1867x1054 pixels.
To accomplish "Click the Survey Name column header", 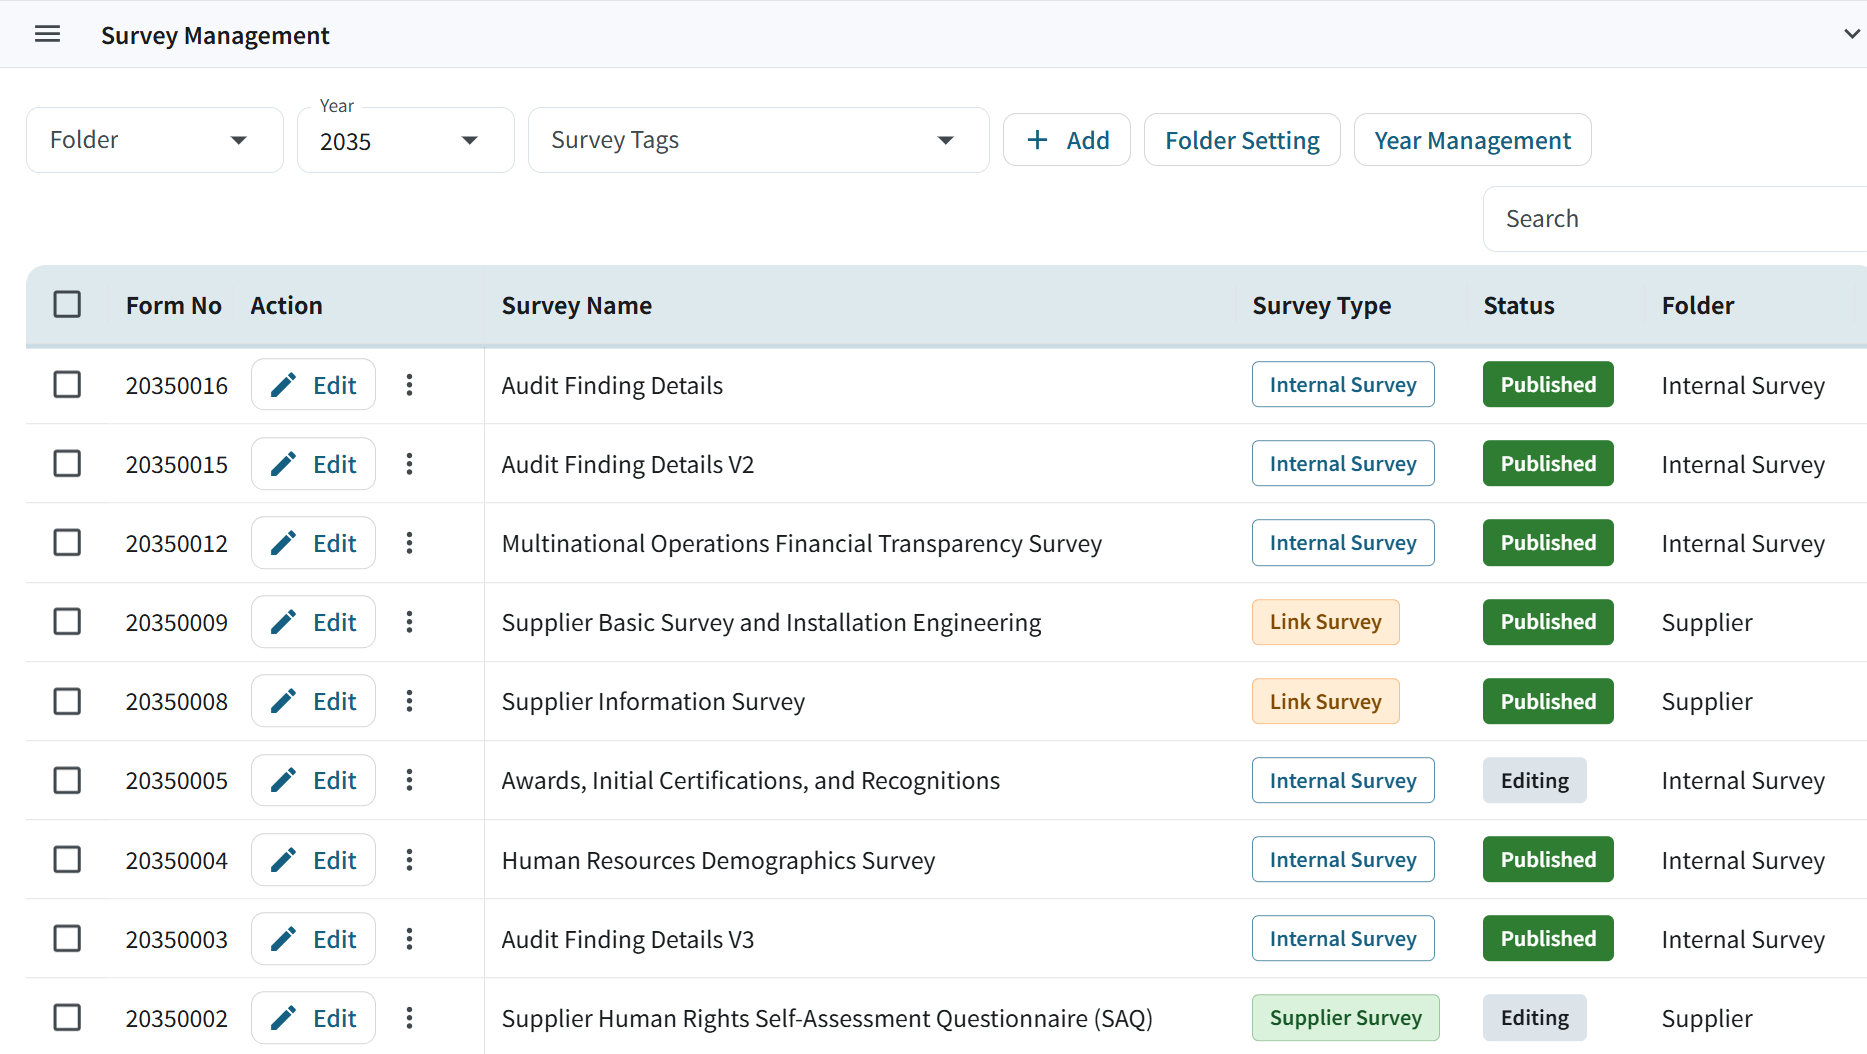I will [x=576, y=305].
